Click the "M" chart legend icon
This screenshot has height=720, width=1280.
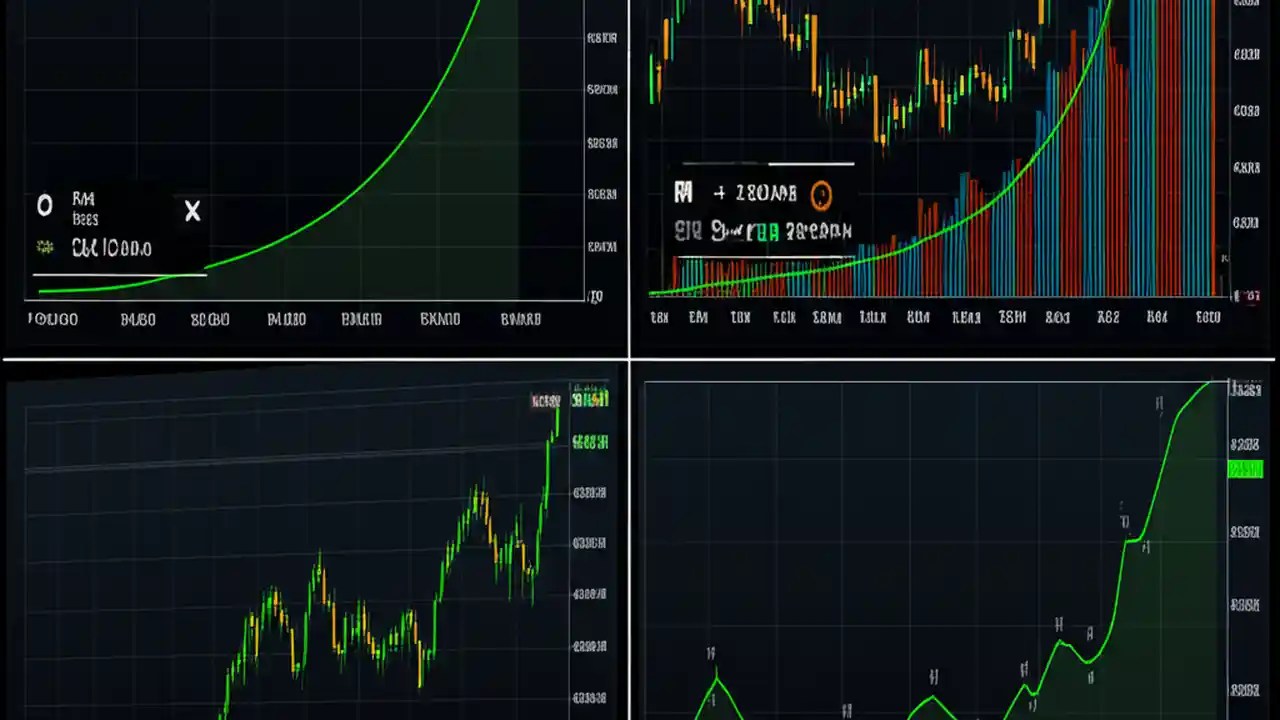684,193
